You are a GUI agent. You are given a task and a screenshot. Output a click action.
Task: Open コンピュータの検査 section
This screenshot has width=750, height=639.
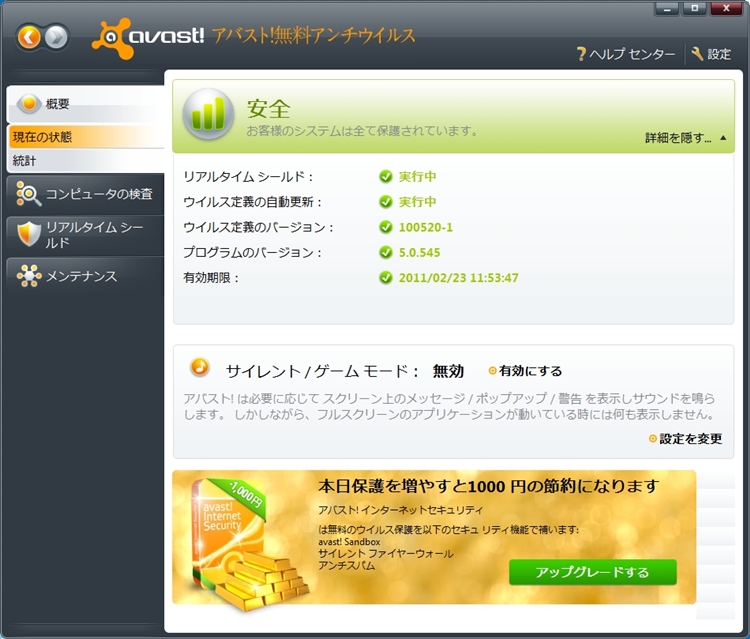pyautogui.click(x=86, y=194)
